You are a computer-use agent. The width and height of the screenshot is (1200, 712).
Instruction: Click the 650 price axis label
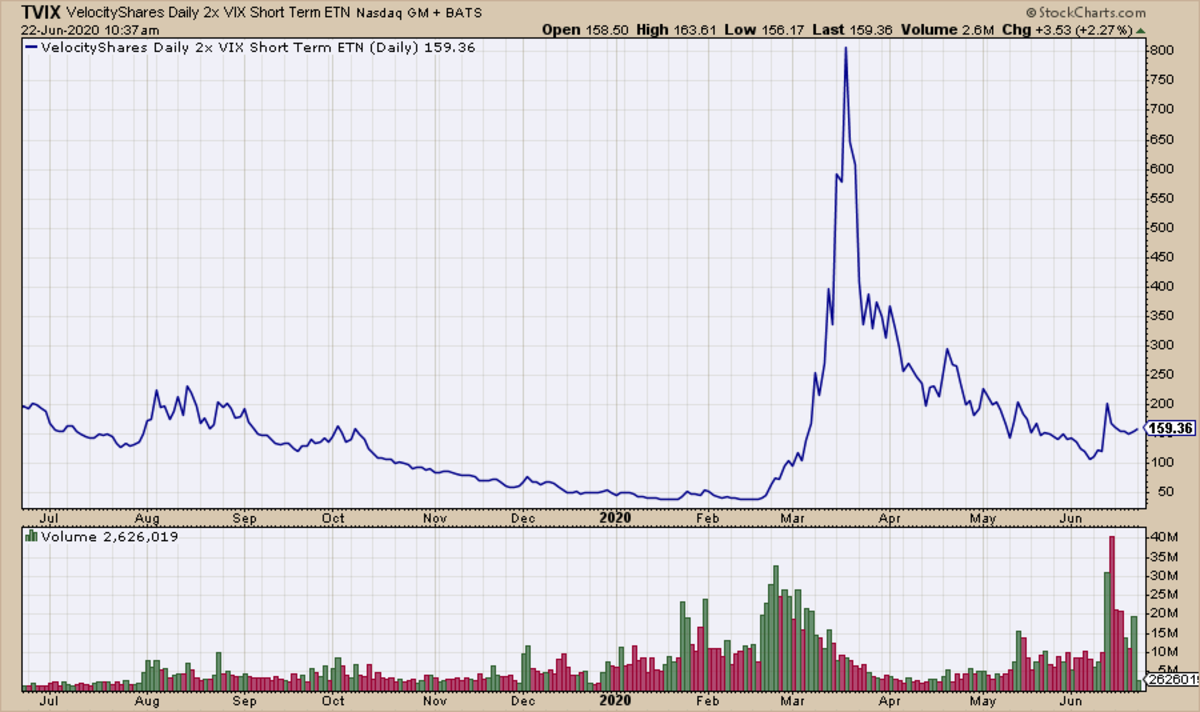pos(1160,139)
